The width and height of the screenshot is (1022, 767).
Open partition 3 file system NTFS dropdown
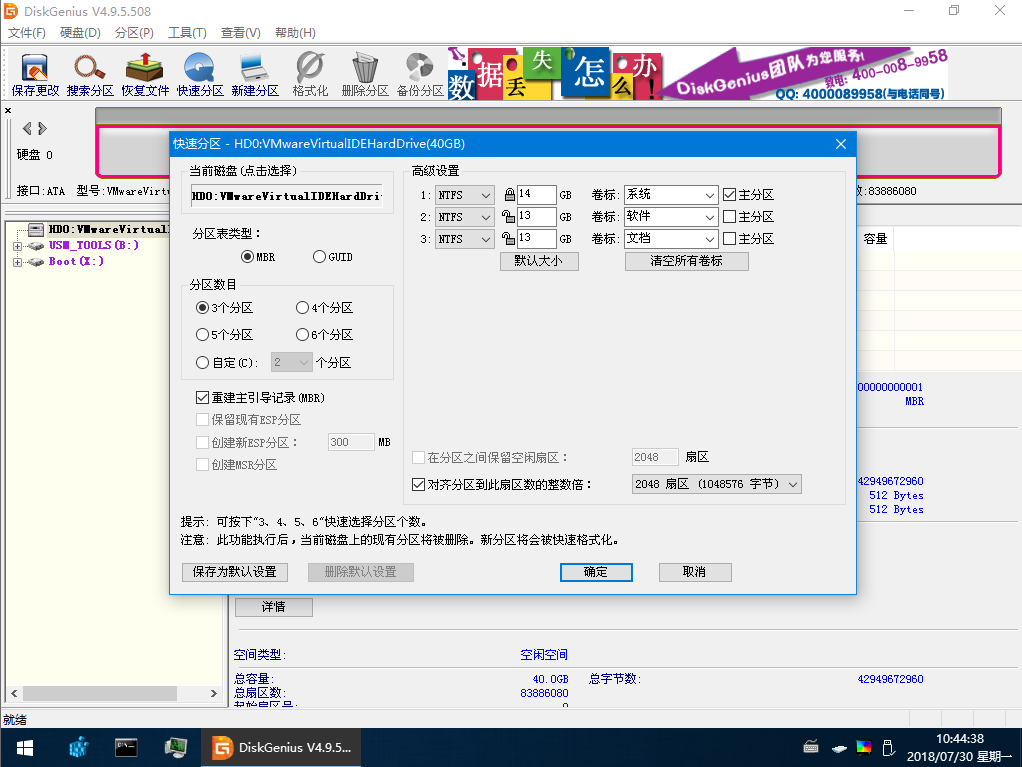tap(464, 239)
